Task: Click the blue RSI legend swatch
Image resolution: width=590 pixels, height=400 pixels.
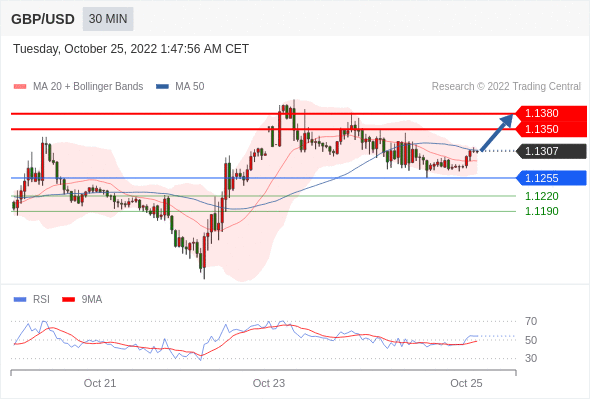Action: point(20,300)
